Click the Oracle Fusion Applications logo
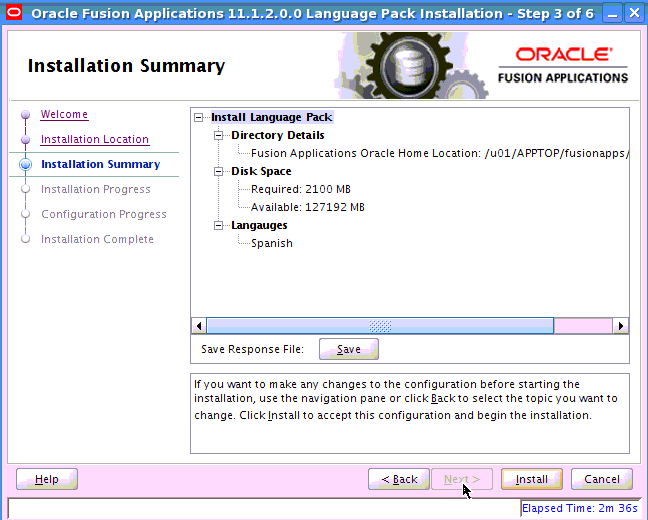The width and height of the screenshot is (648, 520). click(563, 65)
